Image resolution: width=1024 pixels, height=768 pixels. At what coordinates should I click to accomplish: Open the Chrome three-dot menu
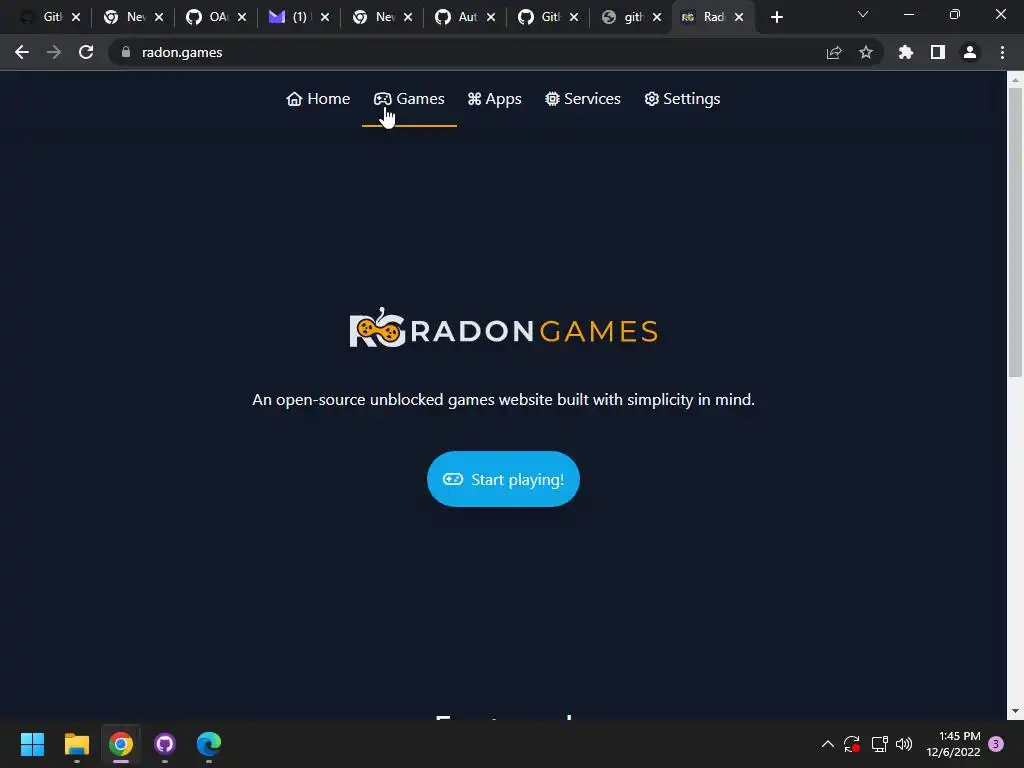pos(1002,52)
